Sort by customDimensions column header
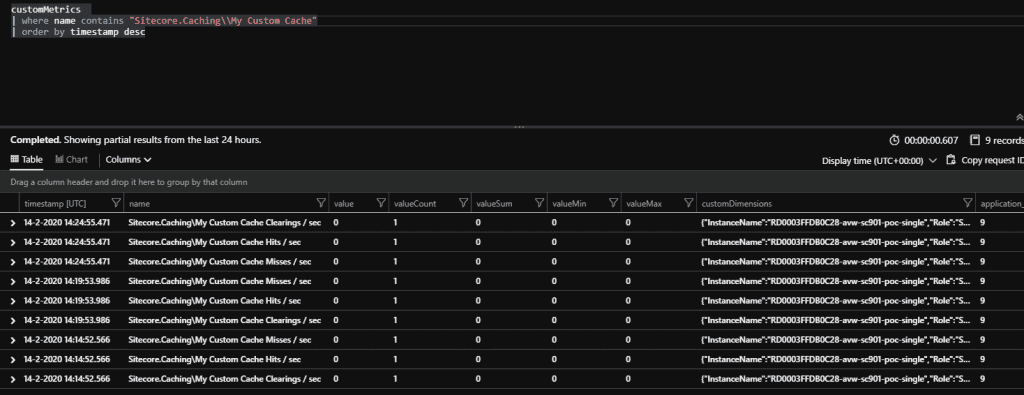Image resolution: width=1024 pixels, height=395 pixels. click(x=737, y=204)
